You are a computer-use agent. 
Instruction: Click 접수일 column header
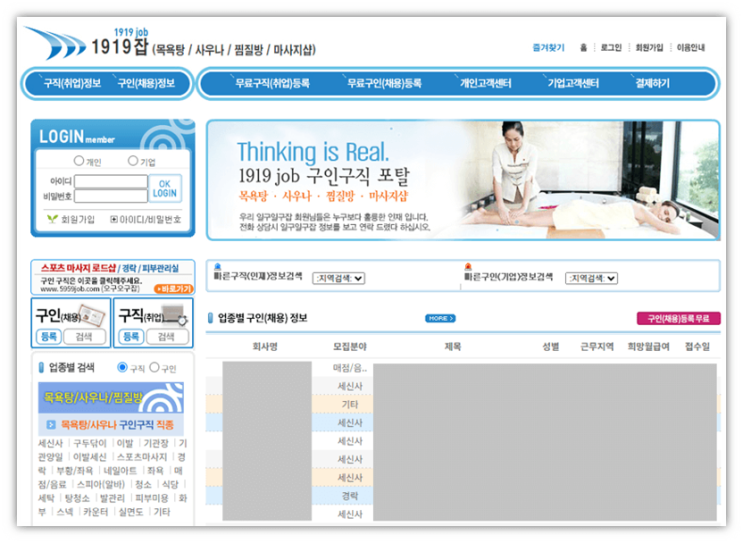[x=698, y=347]
